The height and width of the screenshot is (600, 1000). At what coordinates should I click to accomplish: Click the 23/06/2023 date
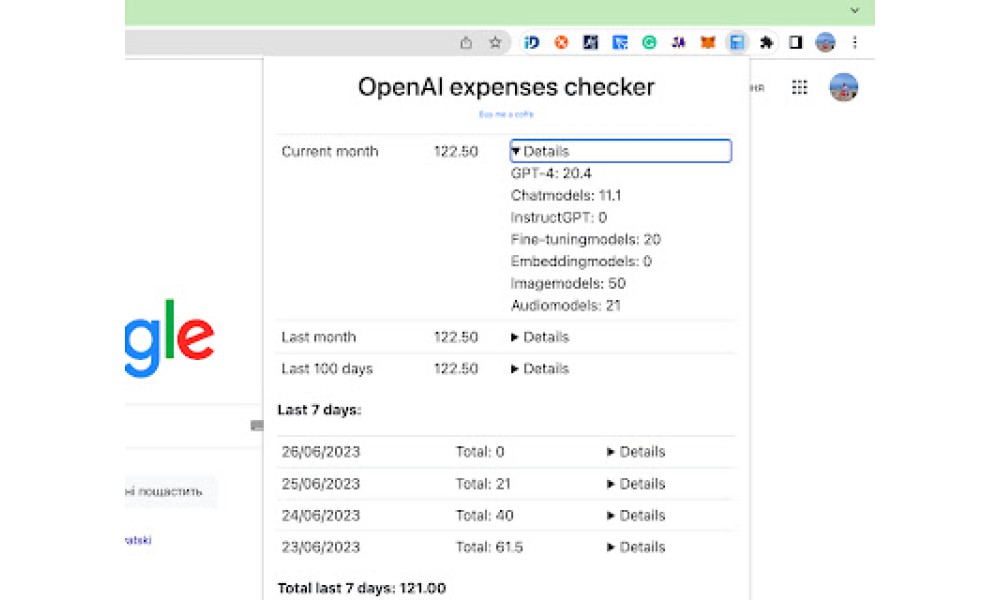pyautogui.click(x=321, y=547)
